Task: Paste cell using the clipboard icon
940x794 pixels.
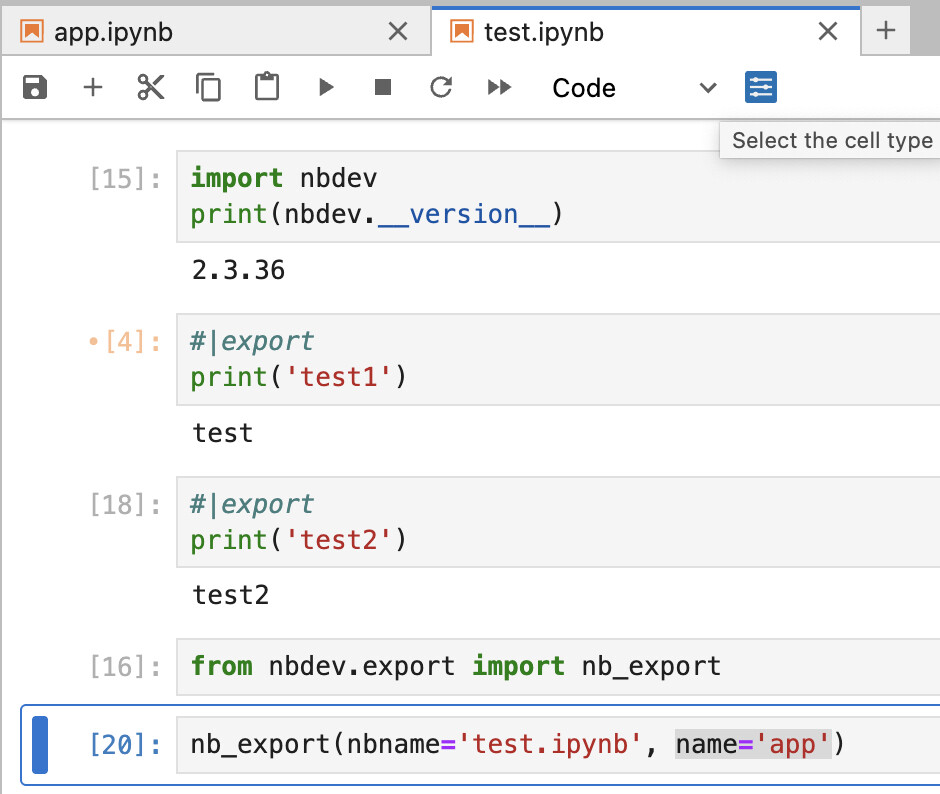Action: [266, 88]
